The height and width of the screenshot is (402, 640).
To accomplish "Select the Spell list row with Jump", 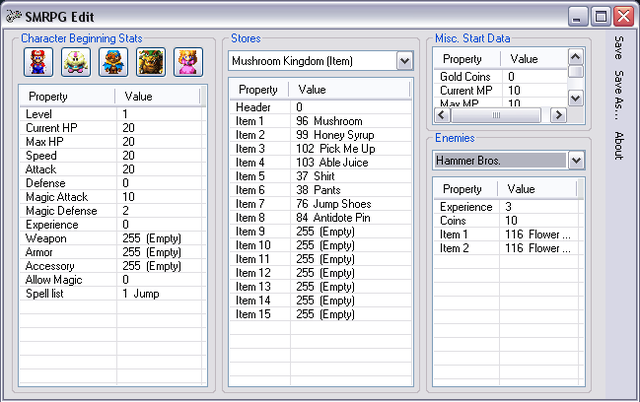I will [111, 294].
